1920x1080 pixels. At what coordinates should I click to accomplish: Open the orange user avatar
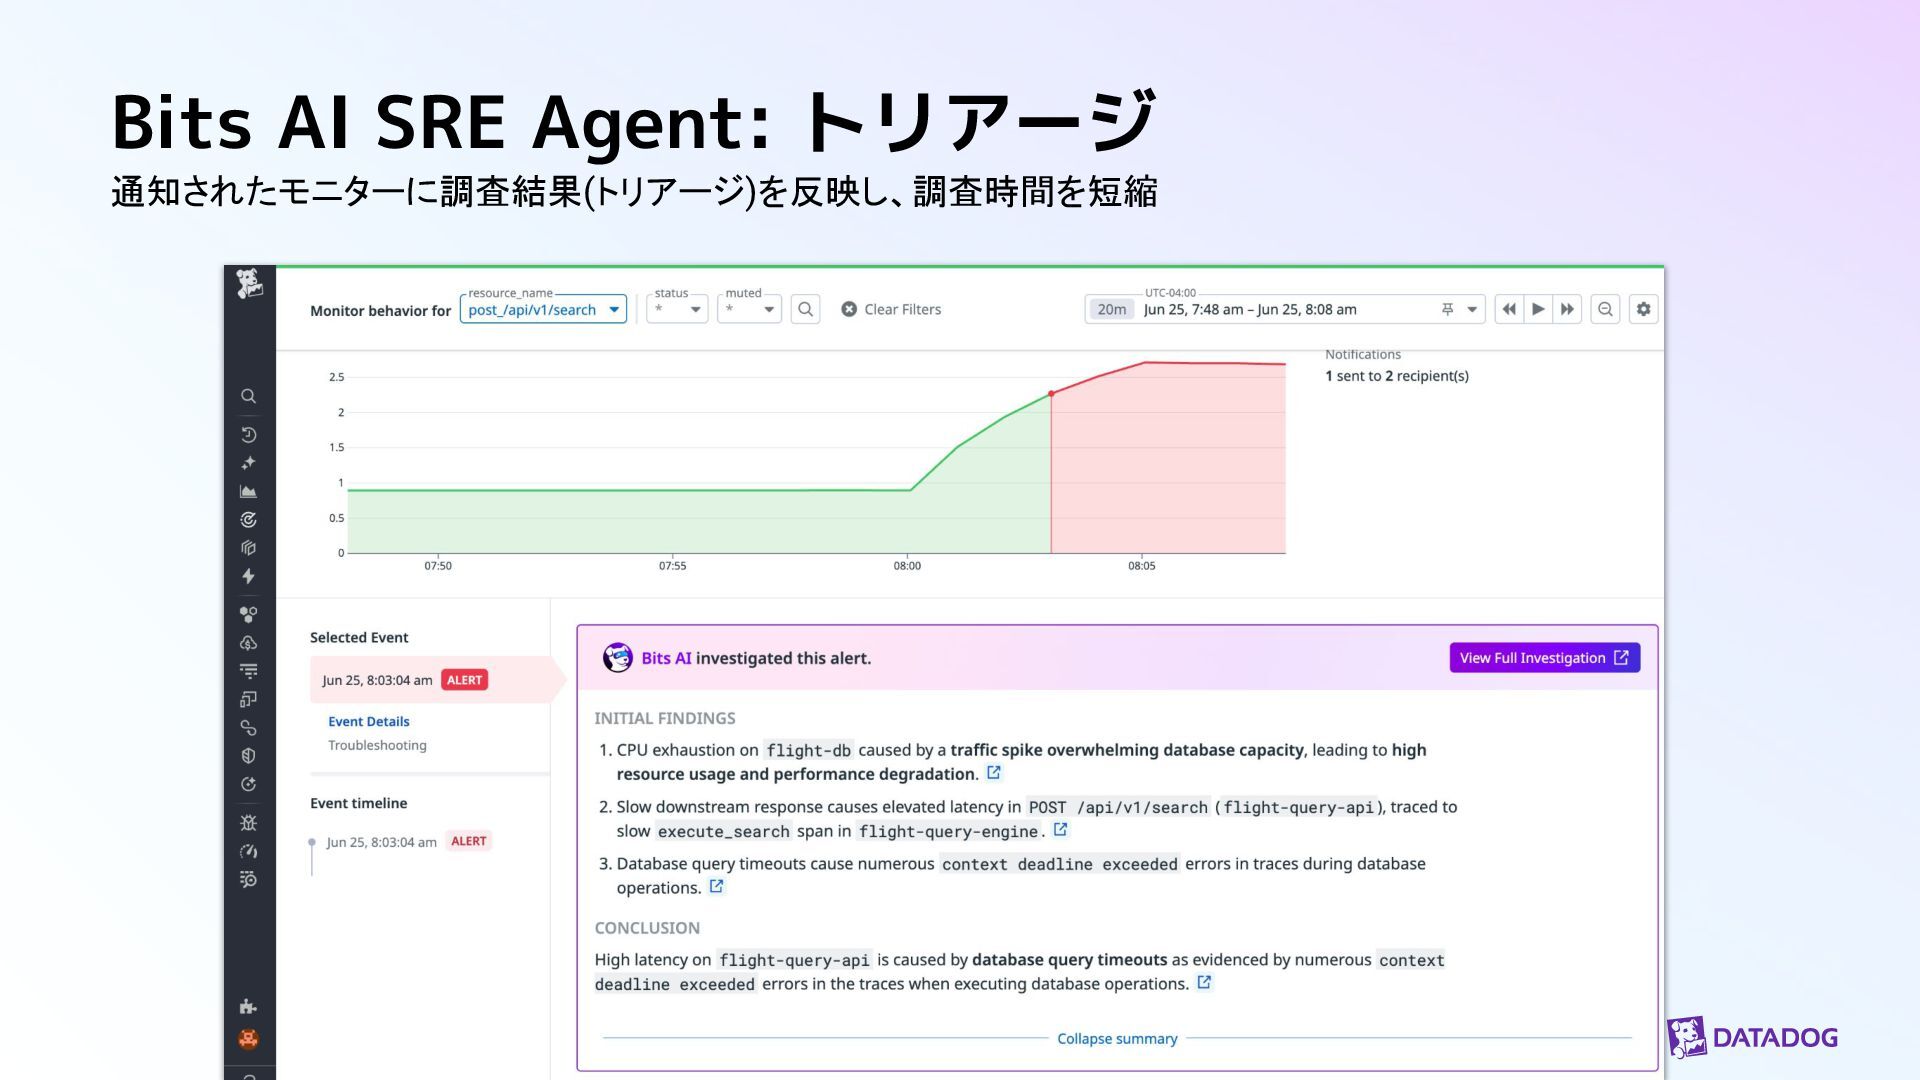coord(248,1039)
